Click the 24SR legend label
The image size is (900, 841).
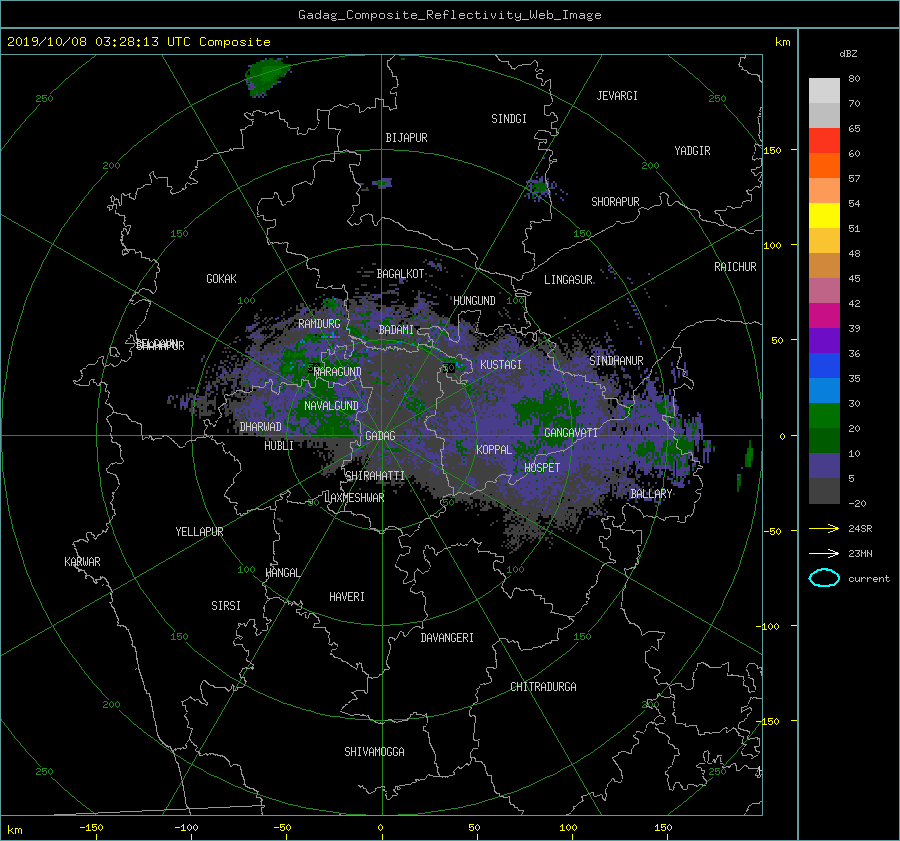[x=860, y=529]
